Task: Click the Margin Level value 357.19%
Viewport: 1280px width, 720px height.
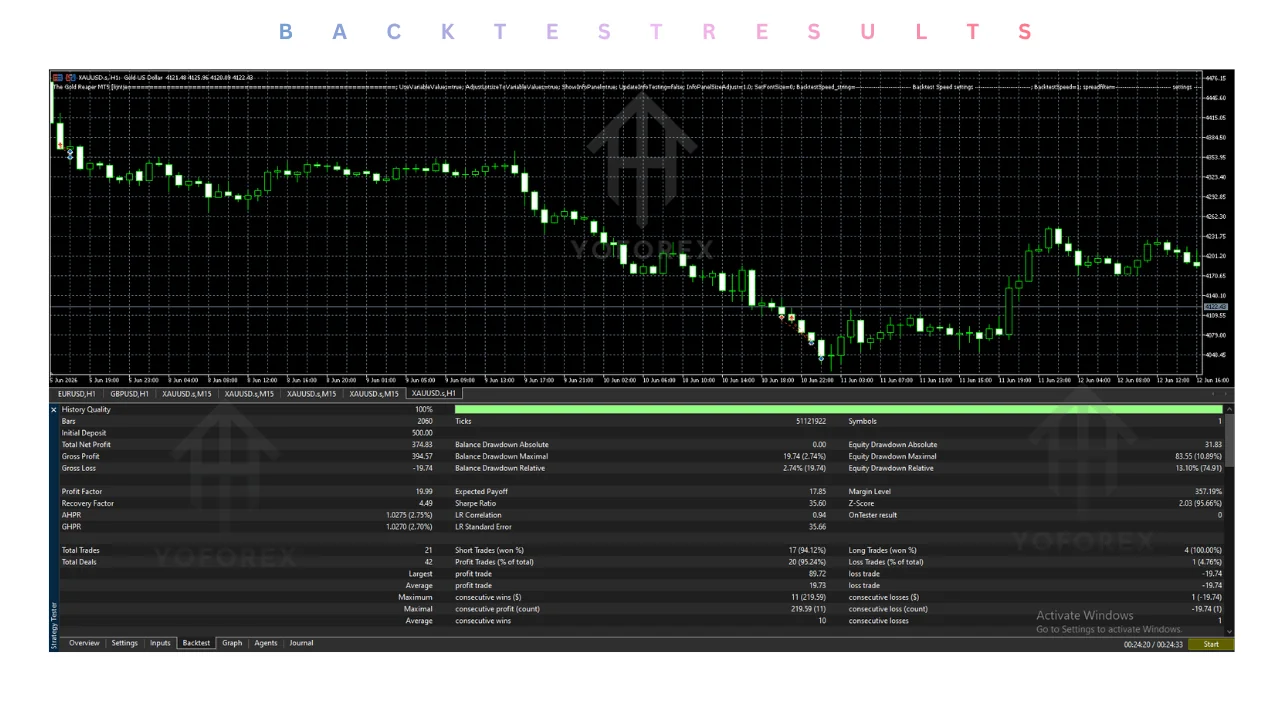Action: click(x=1208, y=492)
